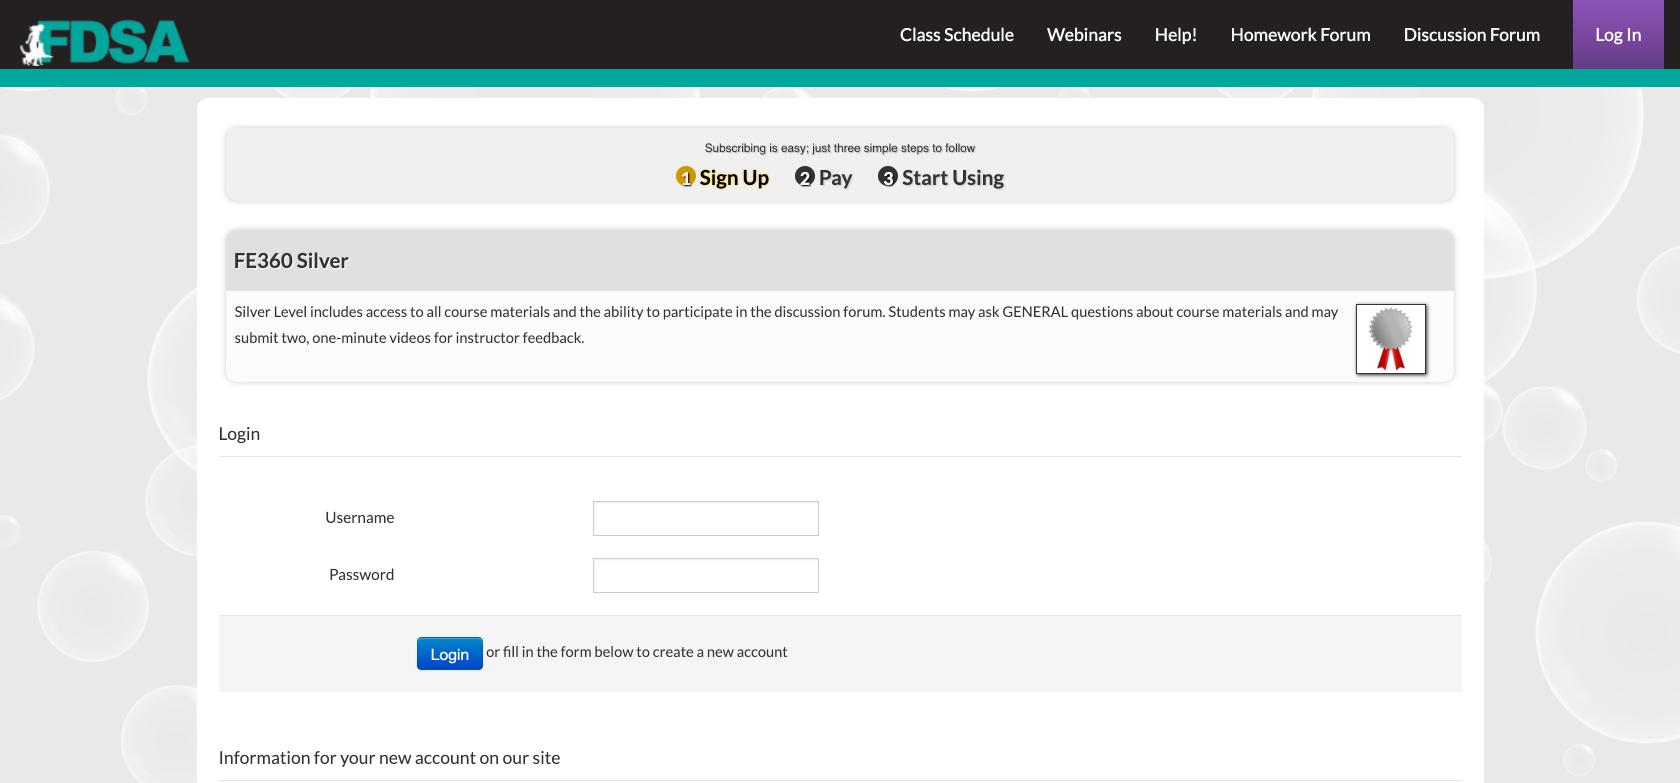
Task: Select the Pay step label
Action: (x=835, y=178)
